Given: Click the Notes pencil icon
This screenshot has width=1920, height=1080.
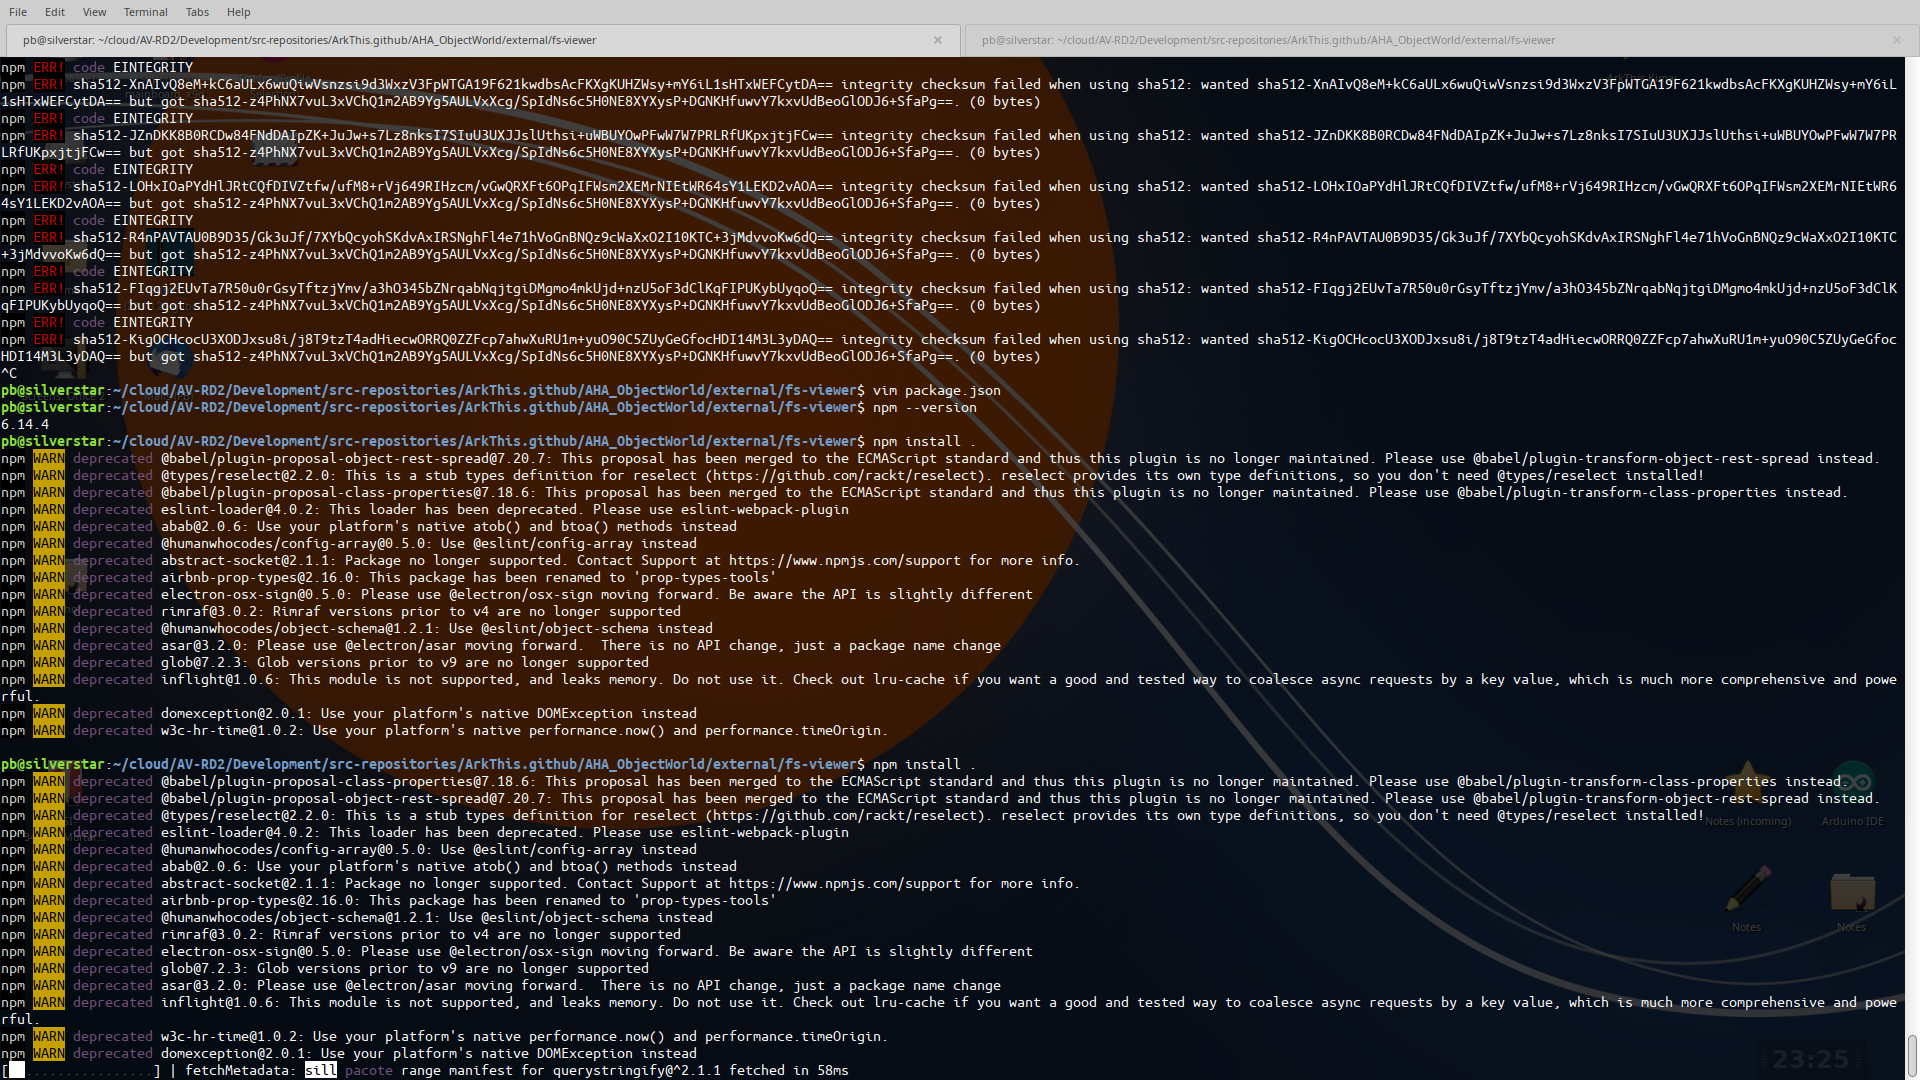Looking at the screenshot, I should (x=1747, y=890).
